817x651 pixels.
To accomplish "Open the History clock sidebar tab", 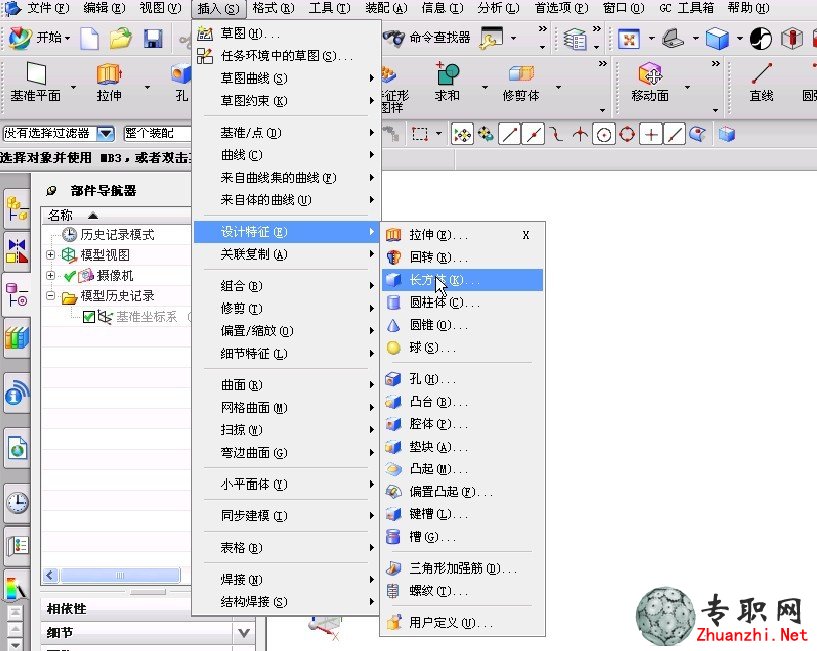I will point(17,503).
